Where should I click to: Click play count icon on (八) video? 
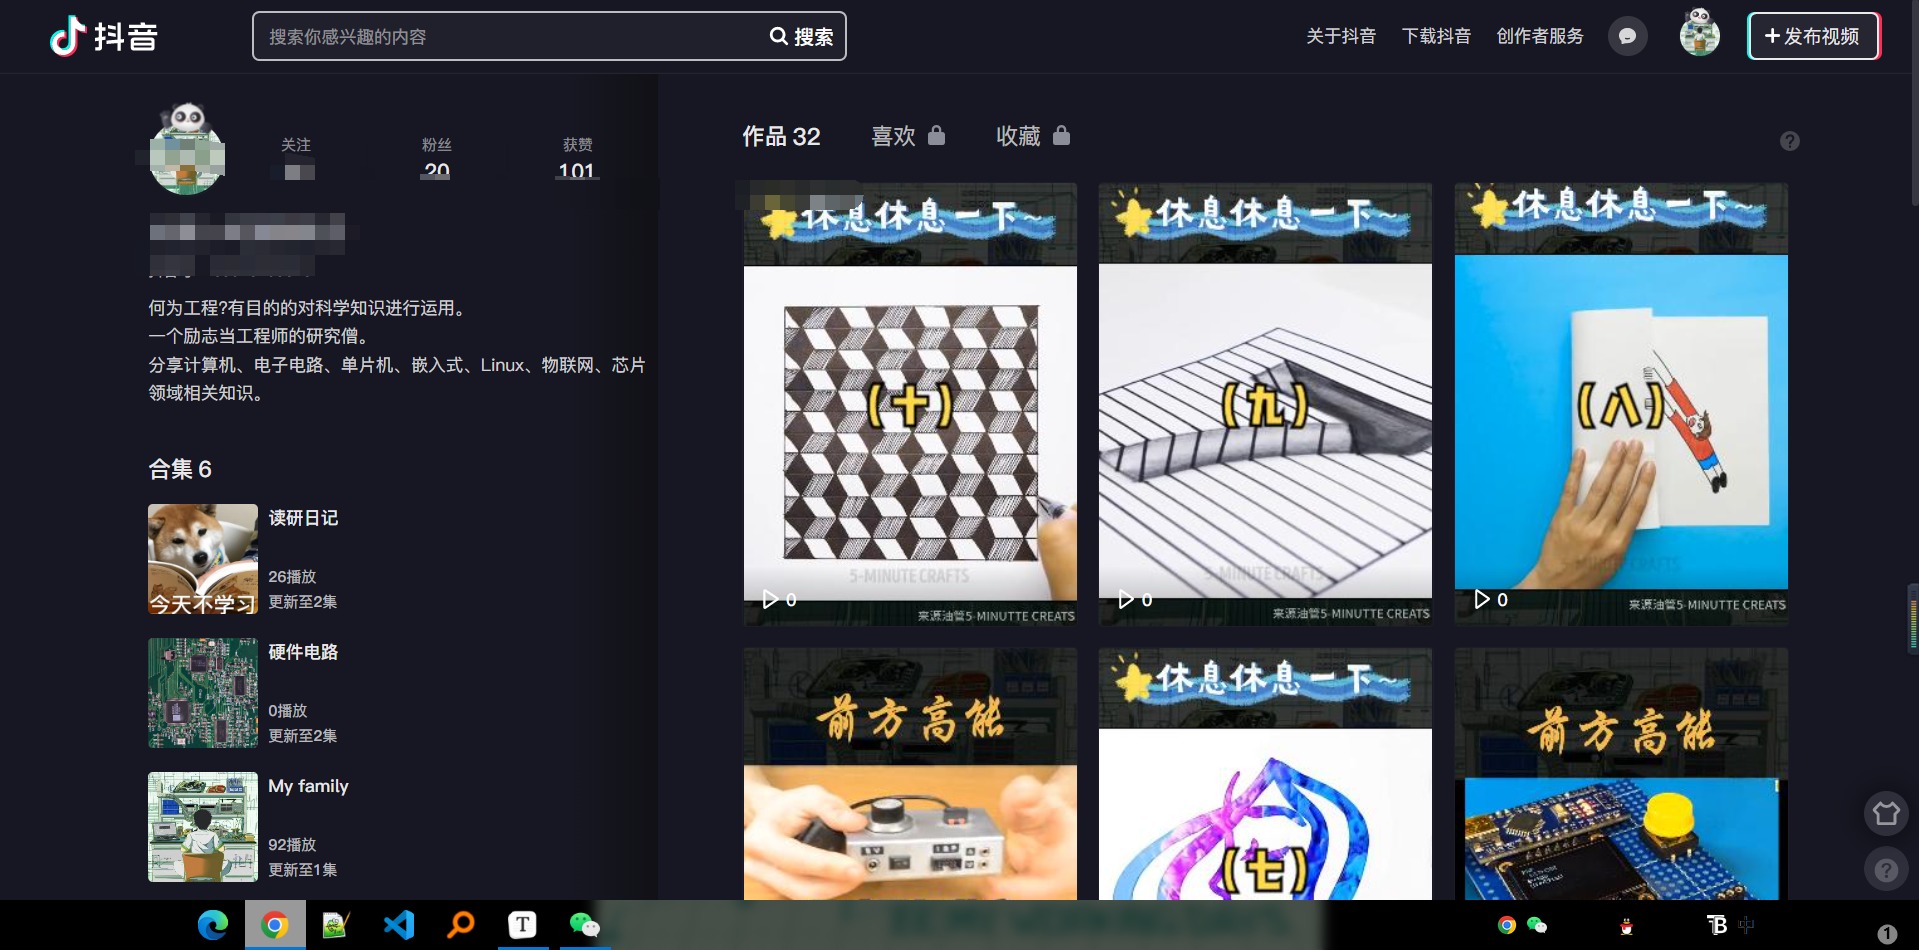pos(1482,599)
